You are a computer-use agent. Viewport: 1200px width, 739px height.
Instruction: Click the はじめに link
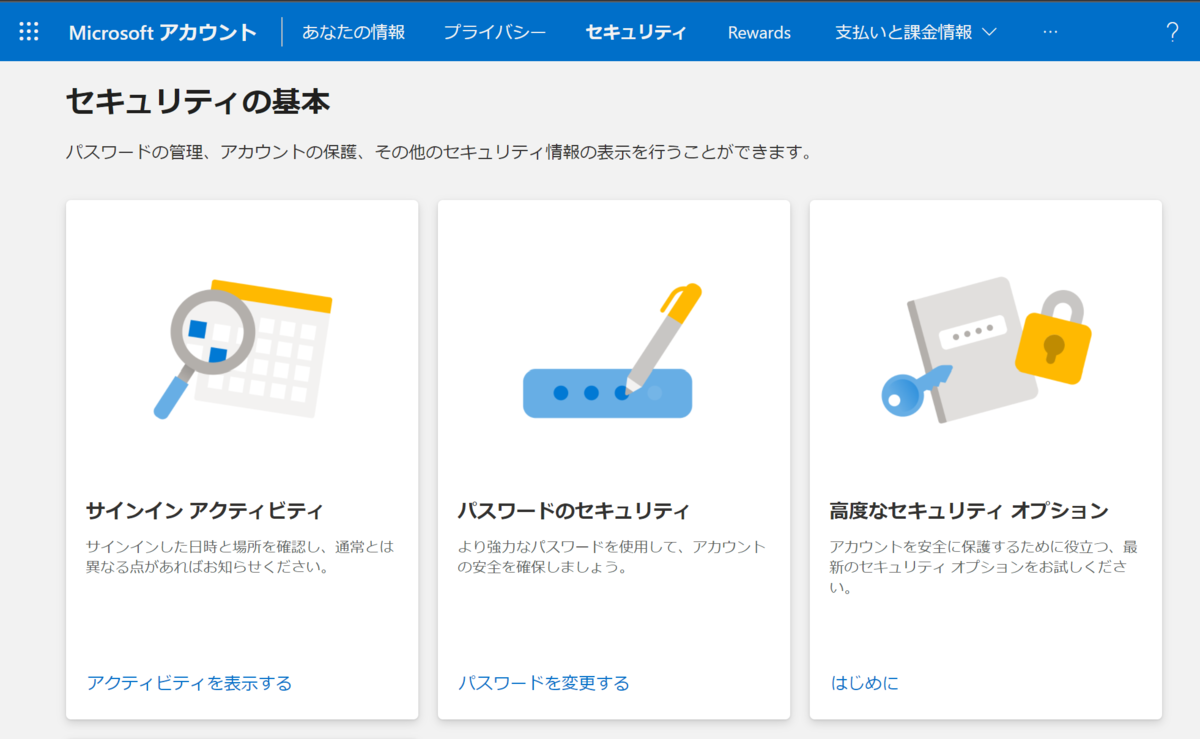(x=864, y=683)
